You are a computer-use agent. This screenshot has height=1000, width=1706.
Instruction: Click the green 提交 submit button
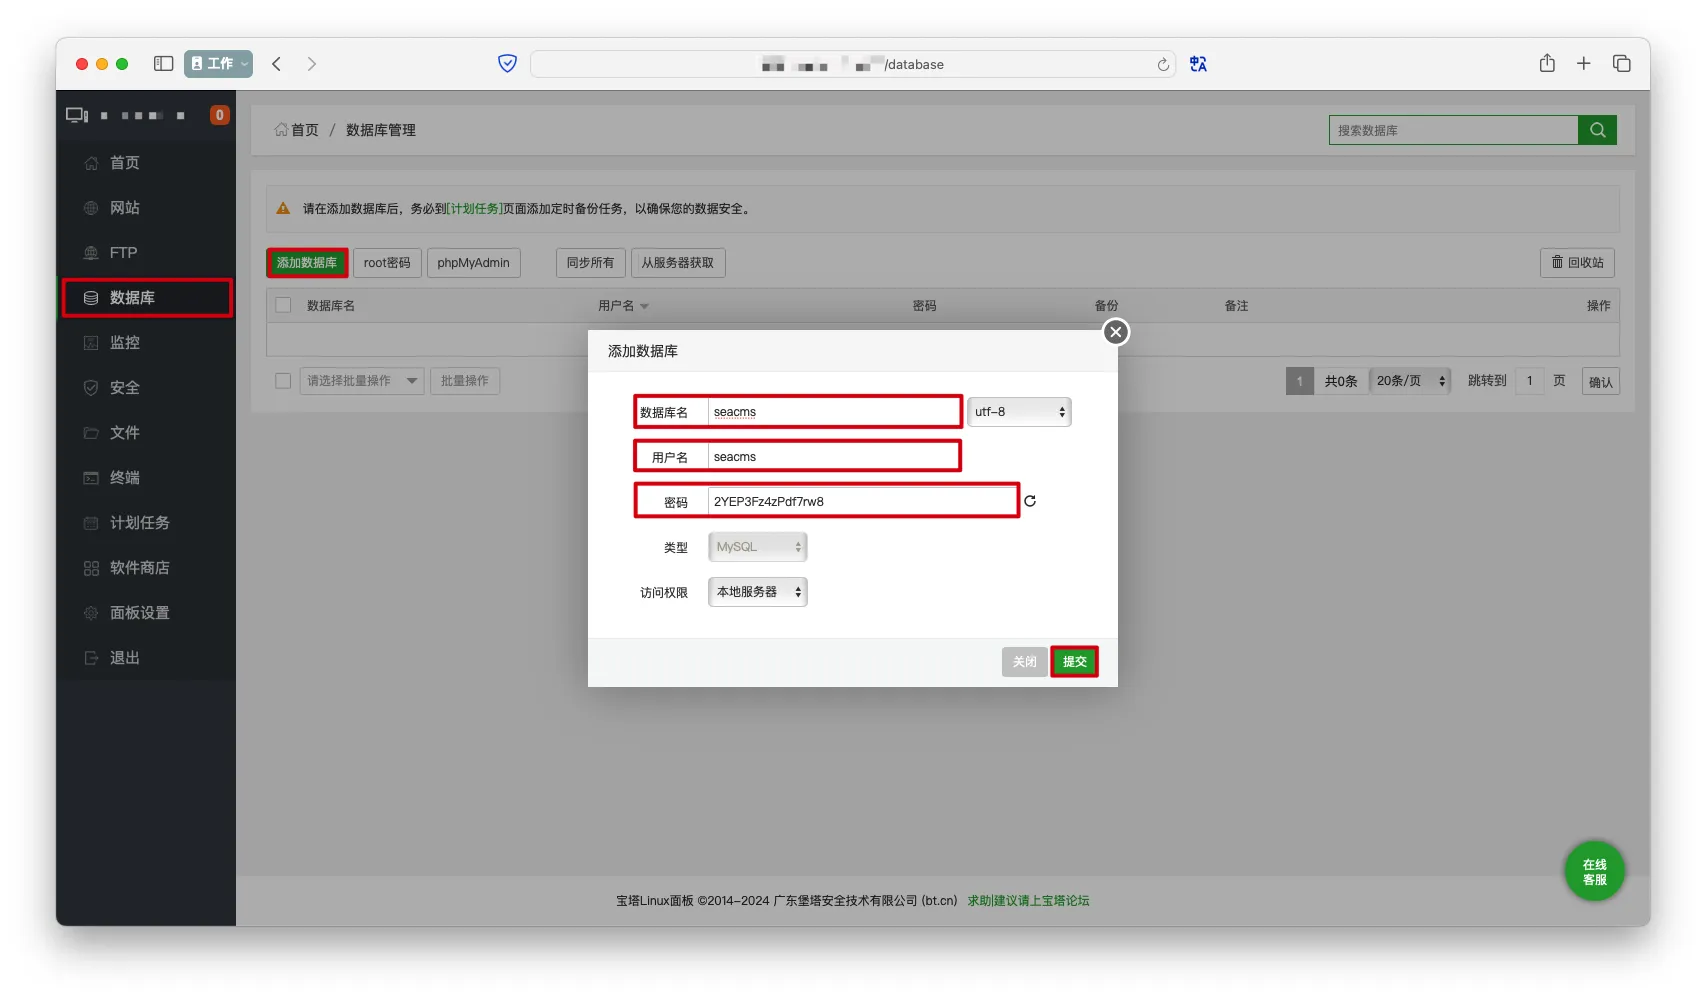(1074, 662)
